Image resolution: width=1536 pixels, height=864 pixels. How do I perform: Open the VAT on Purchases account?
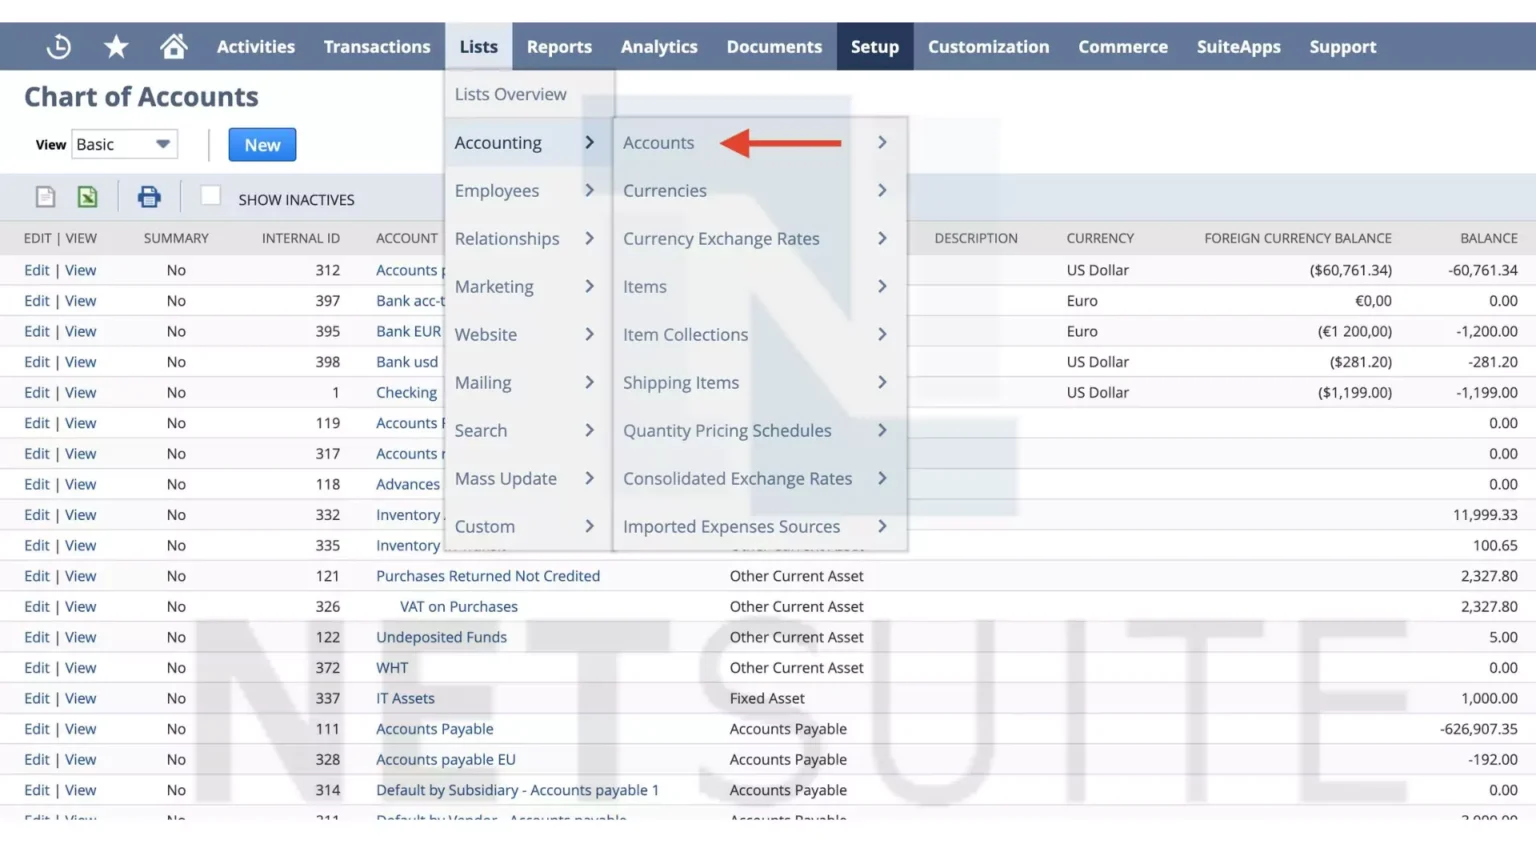pyautogui.click(x=459, y=606)
